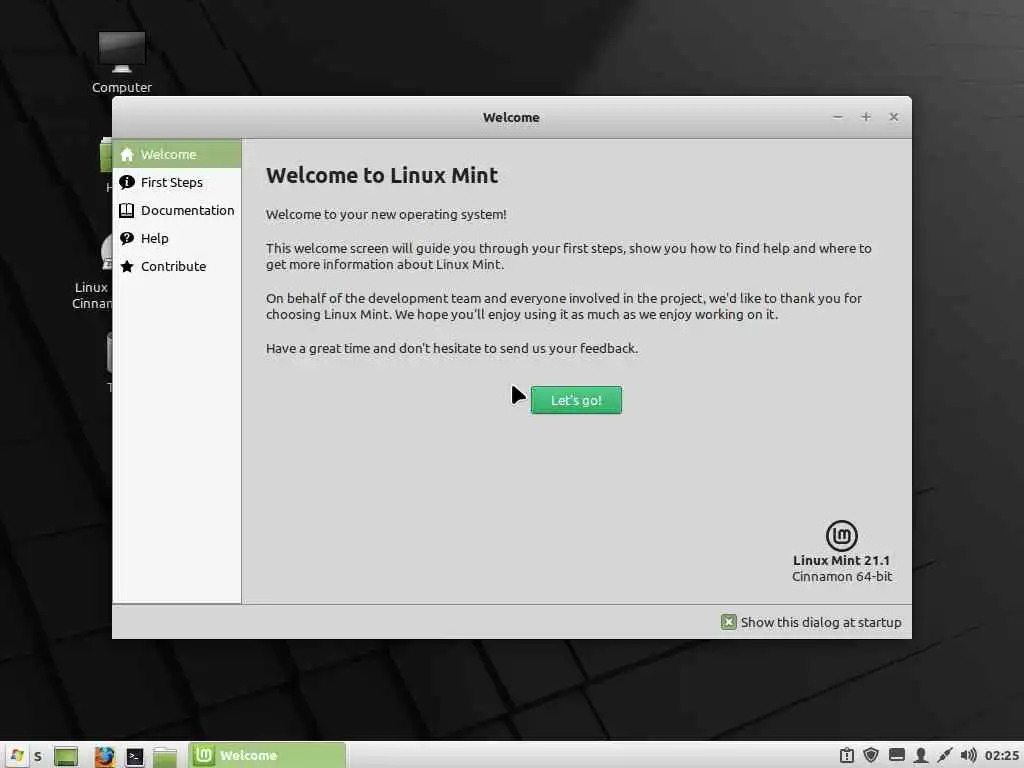Image resolution: width=1024 pixels, height=768 pixels.
Task: Click the Linux Mint logo above version
Action: point(842,536)
